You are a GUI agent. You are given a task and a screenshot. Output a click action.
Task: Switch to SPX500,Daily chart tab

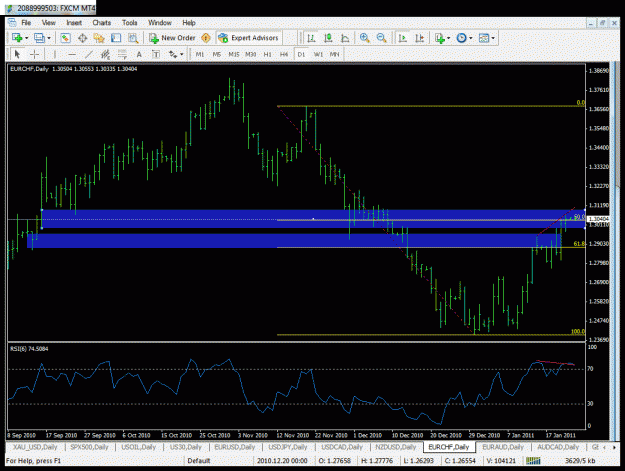point(89,447)
